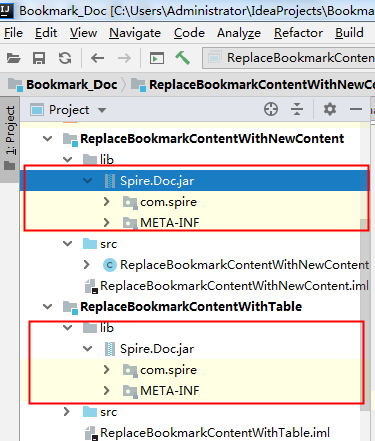Click the jar icon of selected Spire.Doc.jar

(x=110, y=181)
